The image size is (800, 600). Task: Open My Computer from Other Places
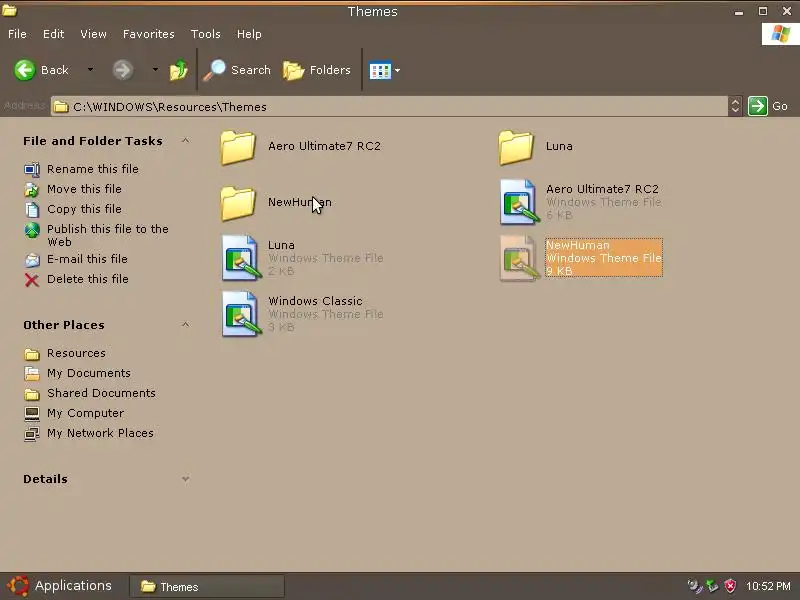coord(85,413)
